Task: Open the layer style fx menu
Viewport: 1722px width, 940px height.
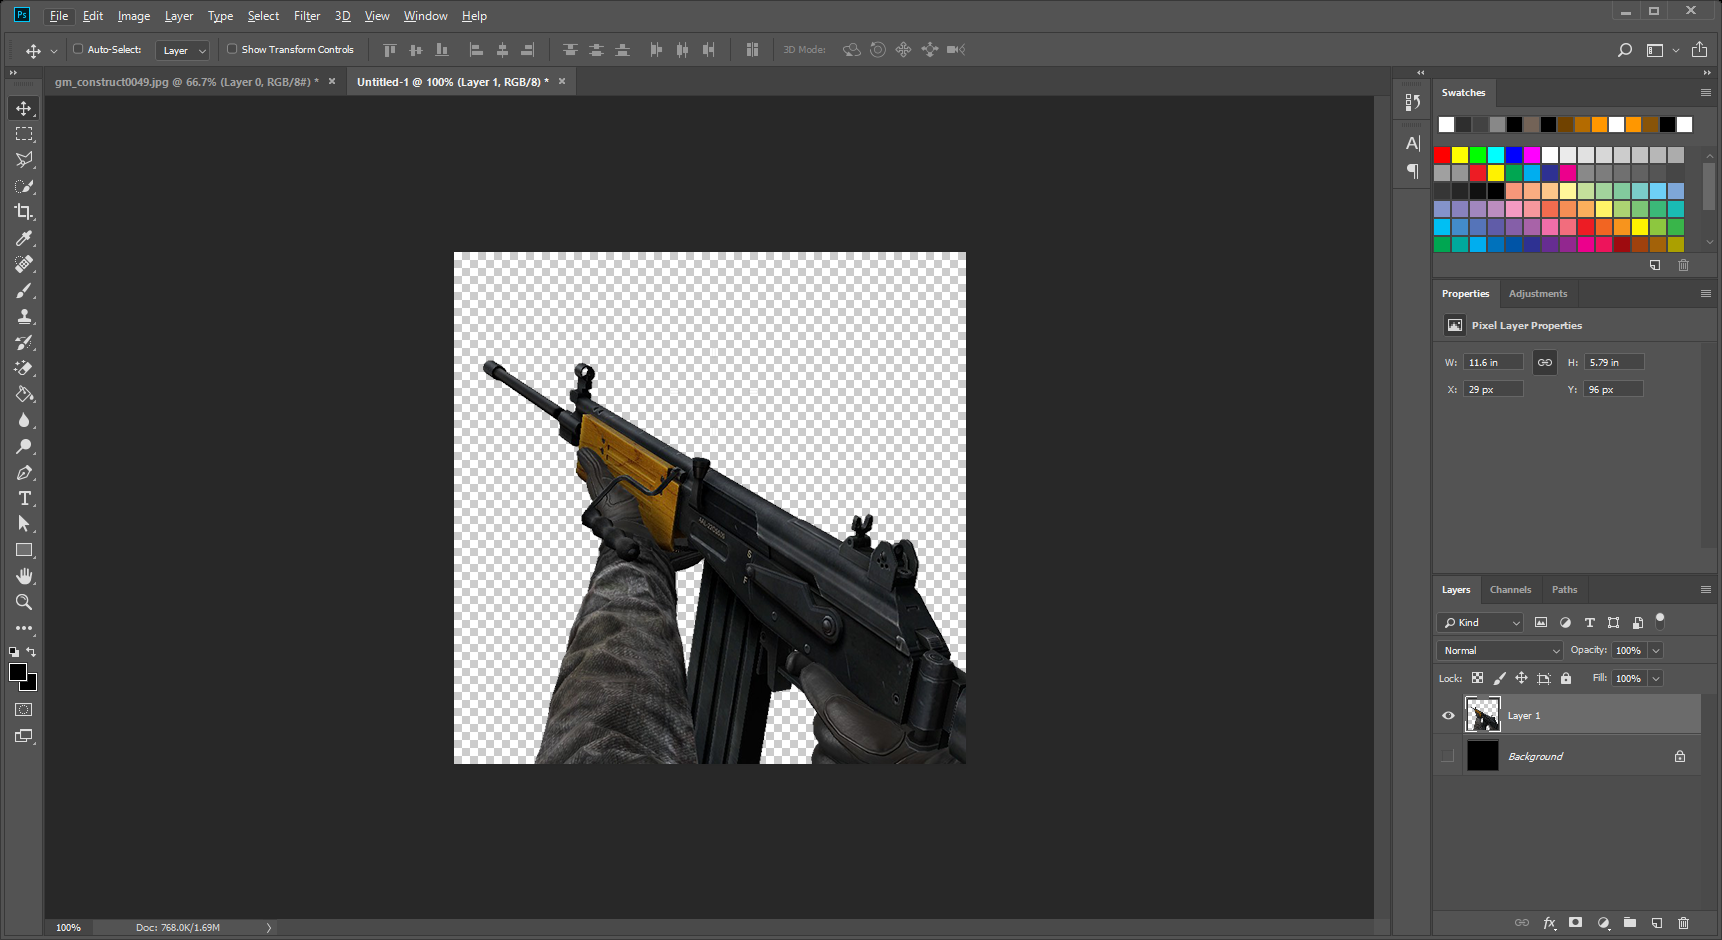Action: (1549, 923)
